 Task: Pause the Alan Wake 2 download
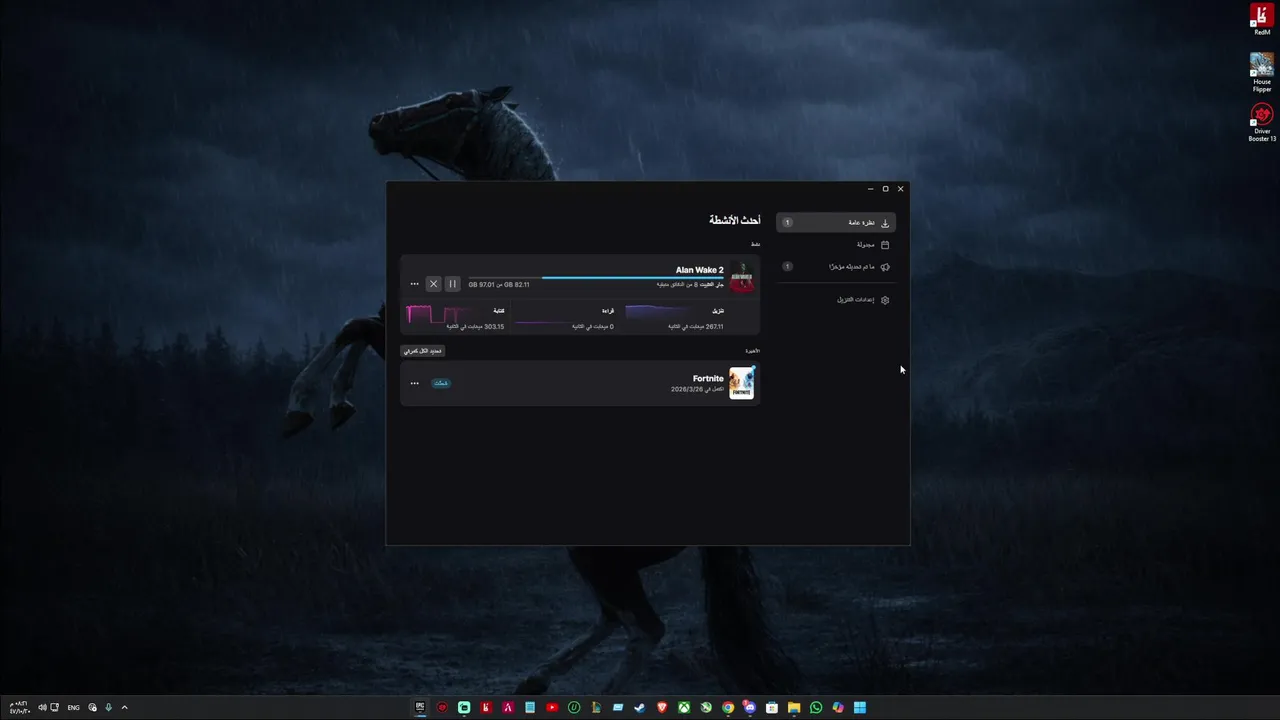coord(452,284)
